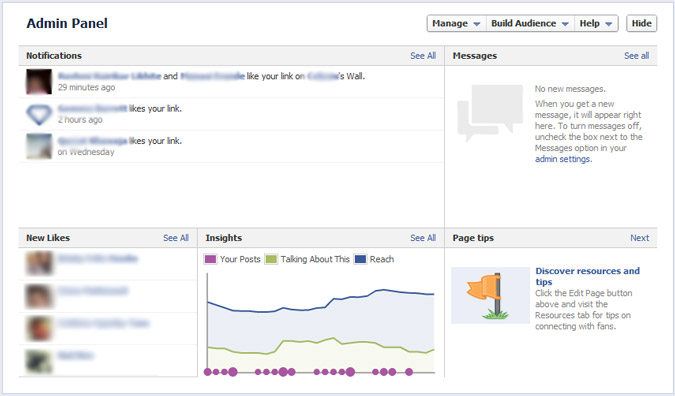See all New Likes

(176, 238)
